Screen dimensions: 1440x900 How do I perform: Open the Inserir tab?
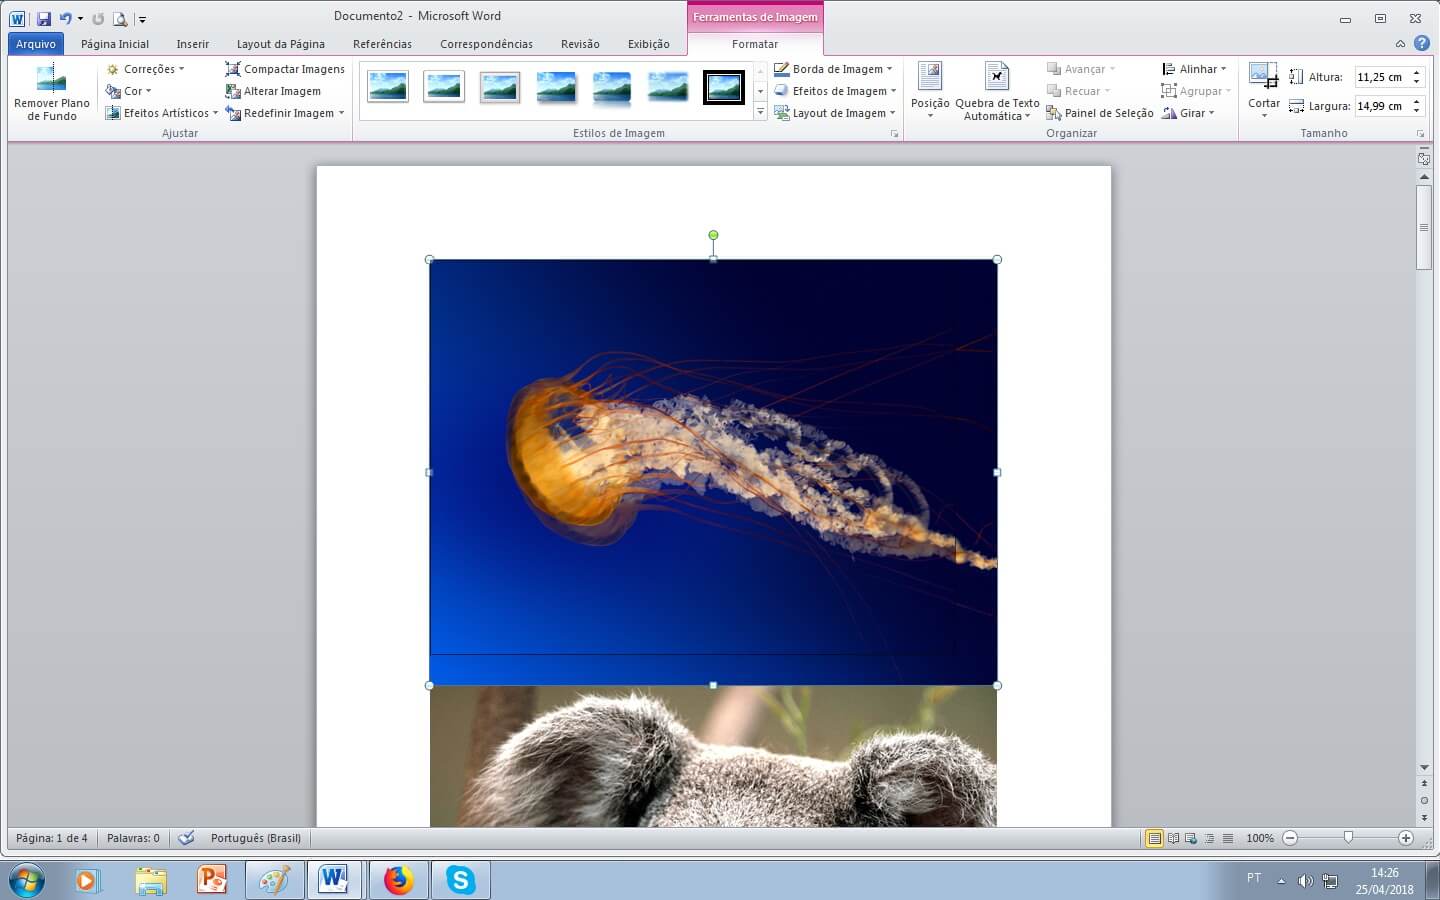192,44
